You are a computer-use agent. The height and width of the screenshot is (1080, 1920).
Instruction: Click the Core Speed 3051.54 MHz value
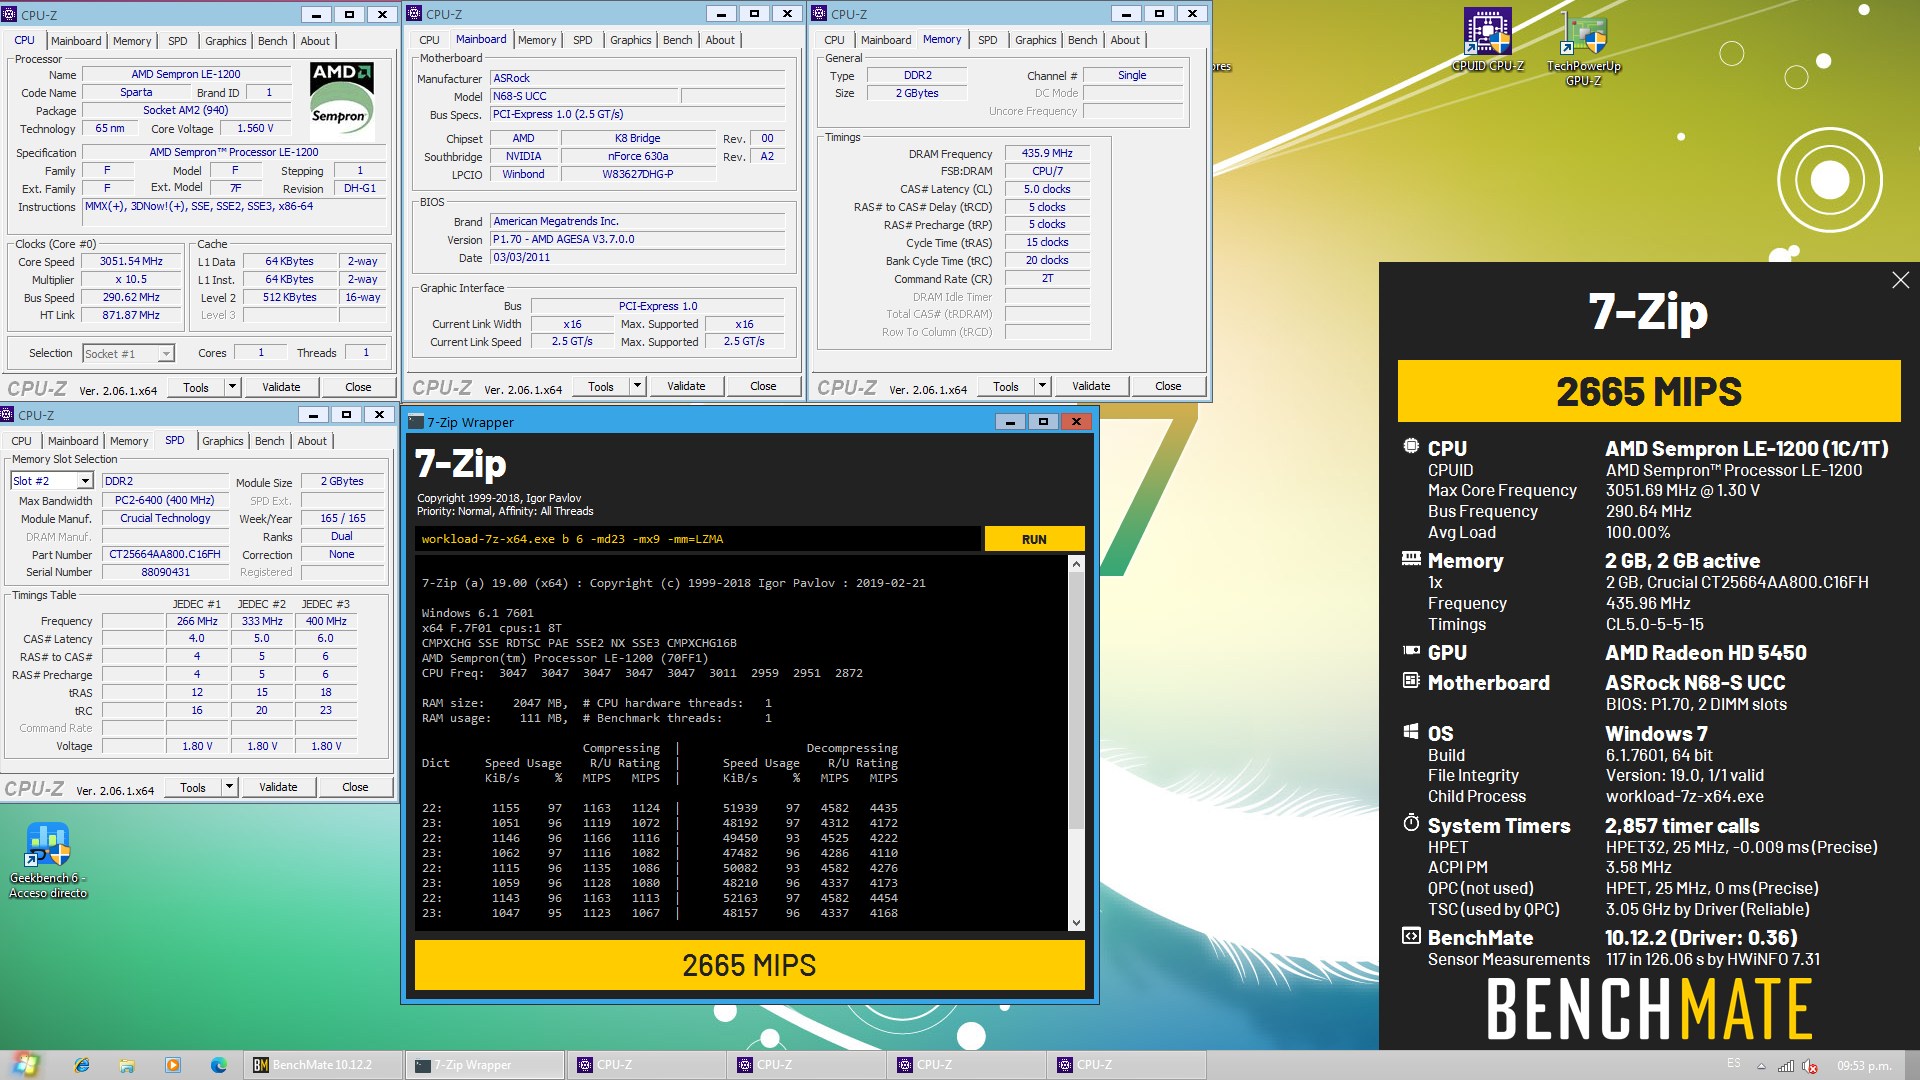[x=131, y=261]
